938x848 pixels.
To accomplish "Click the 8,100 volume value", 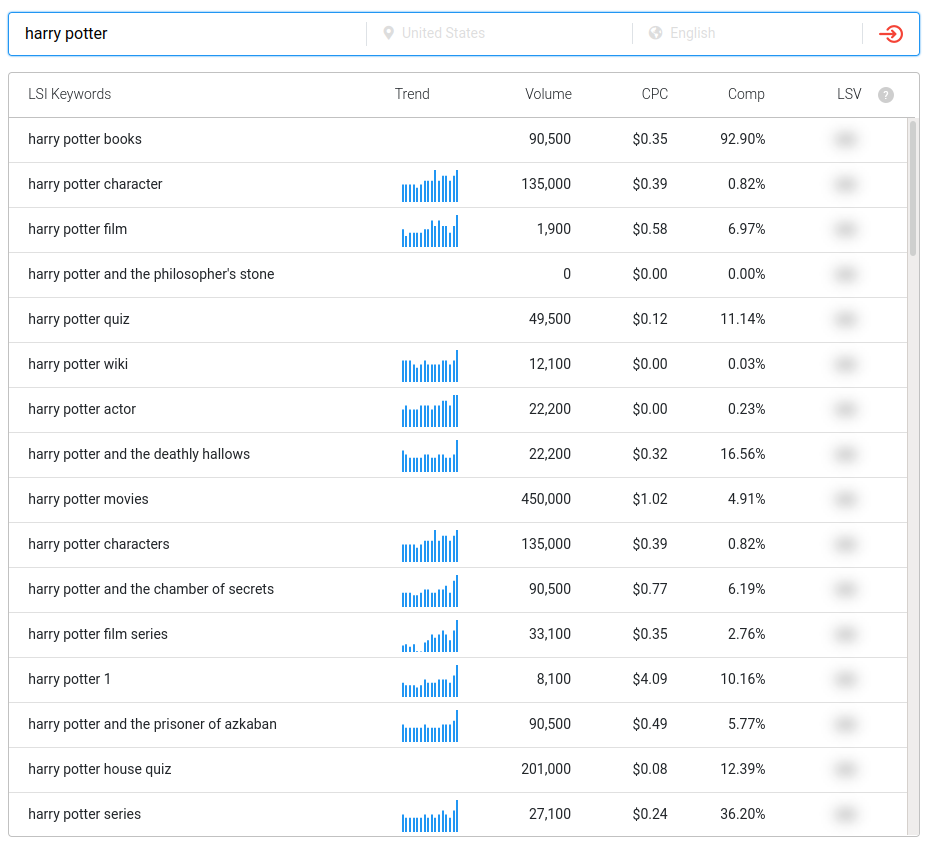I will (x=554, y=679).
